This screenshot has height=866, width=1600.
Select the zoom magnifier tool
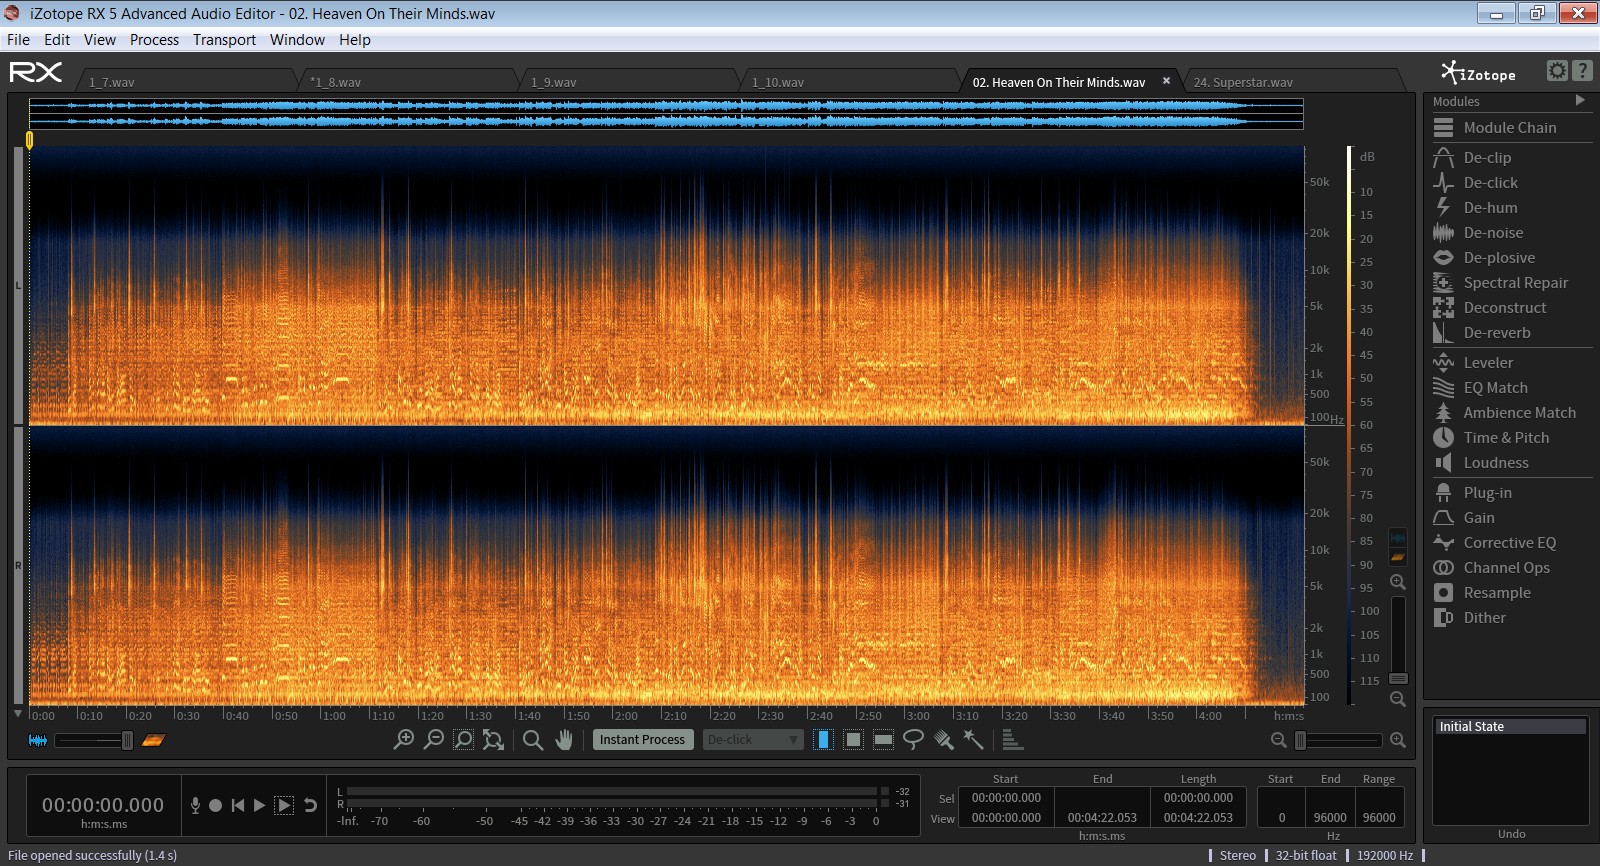(533, 740)
